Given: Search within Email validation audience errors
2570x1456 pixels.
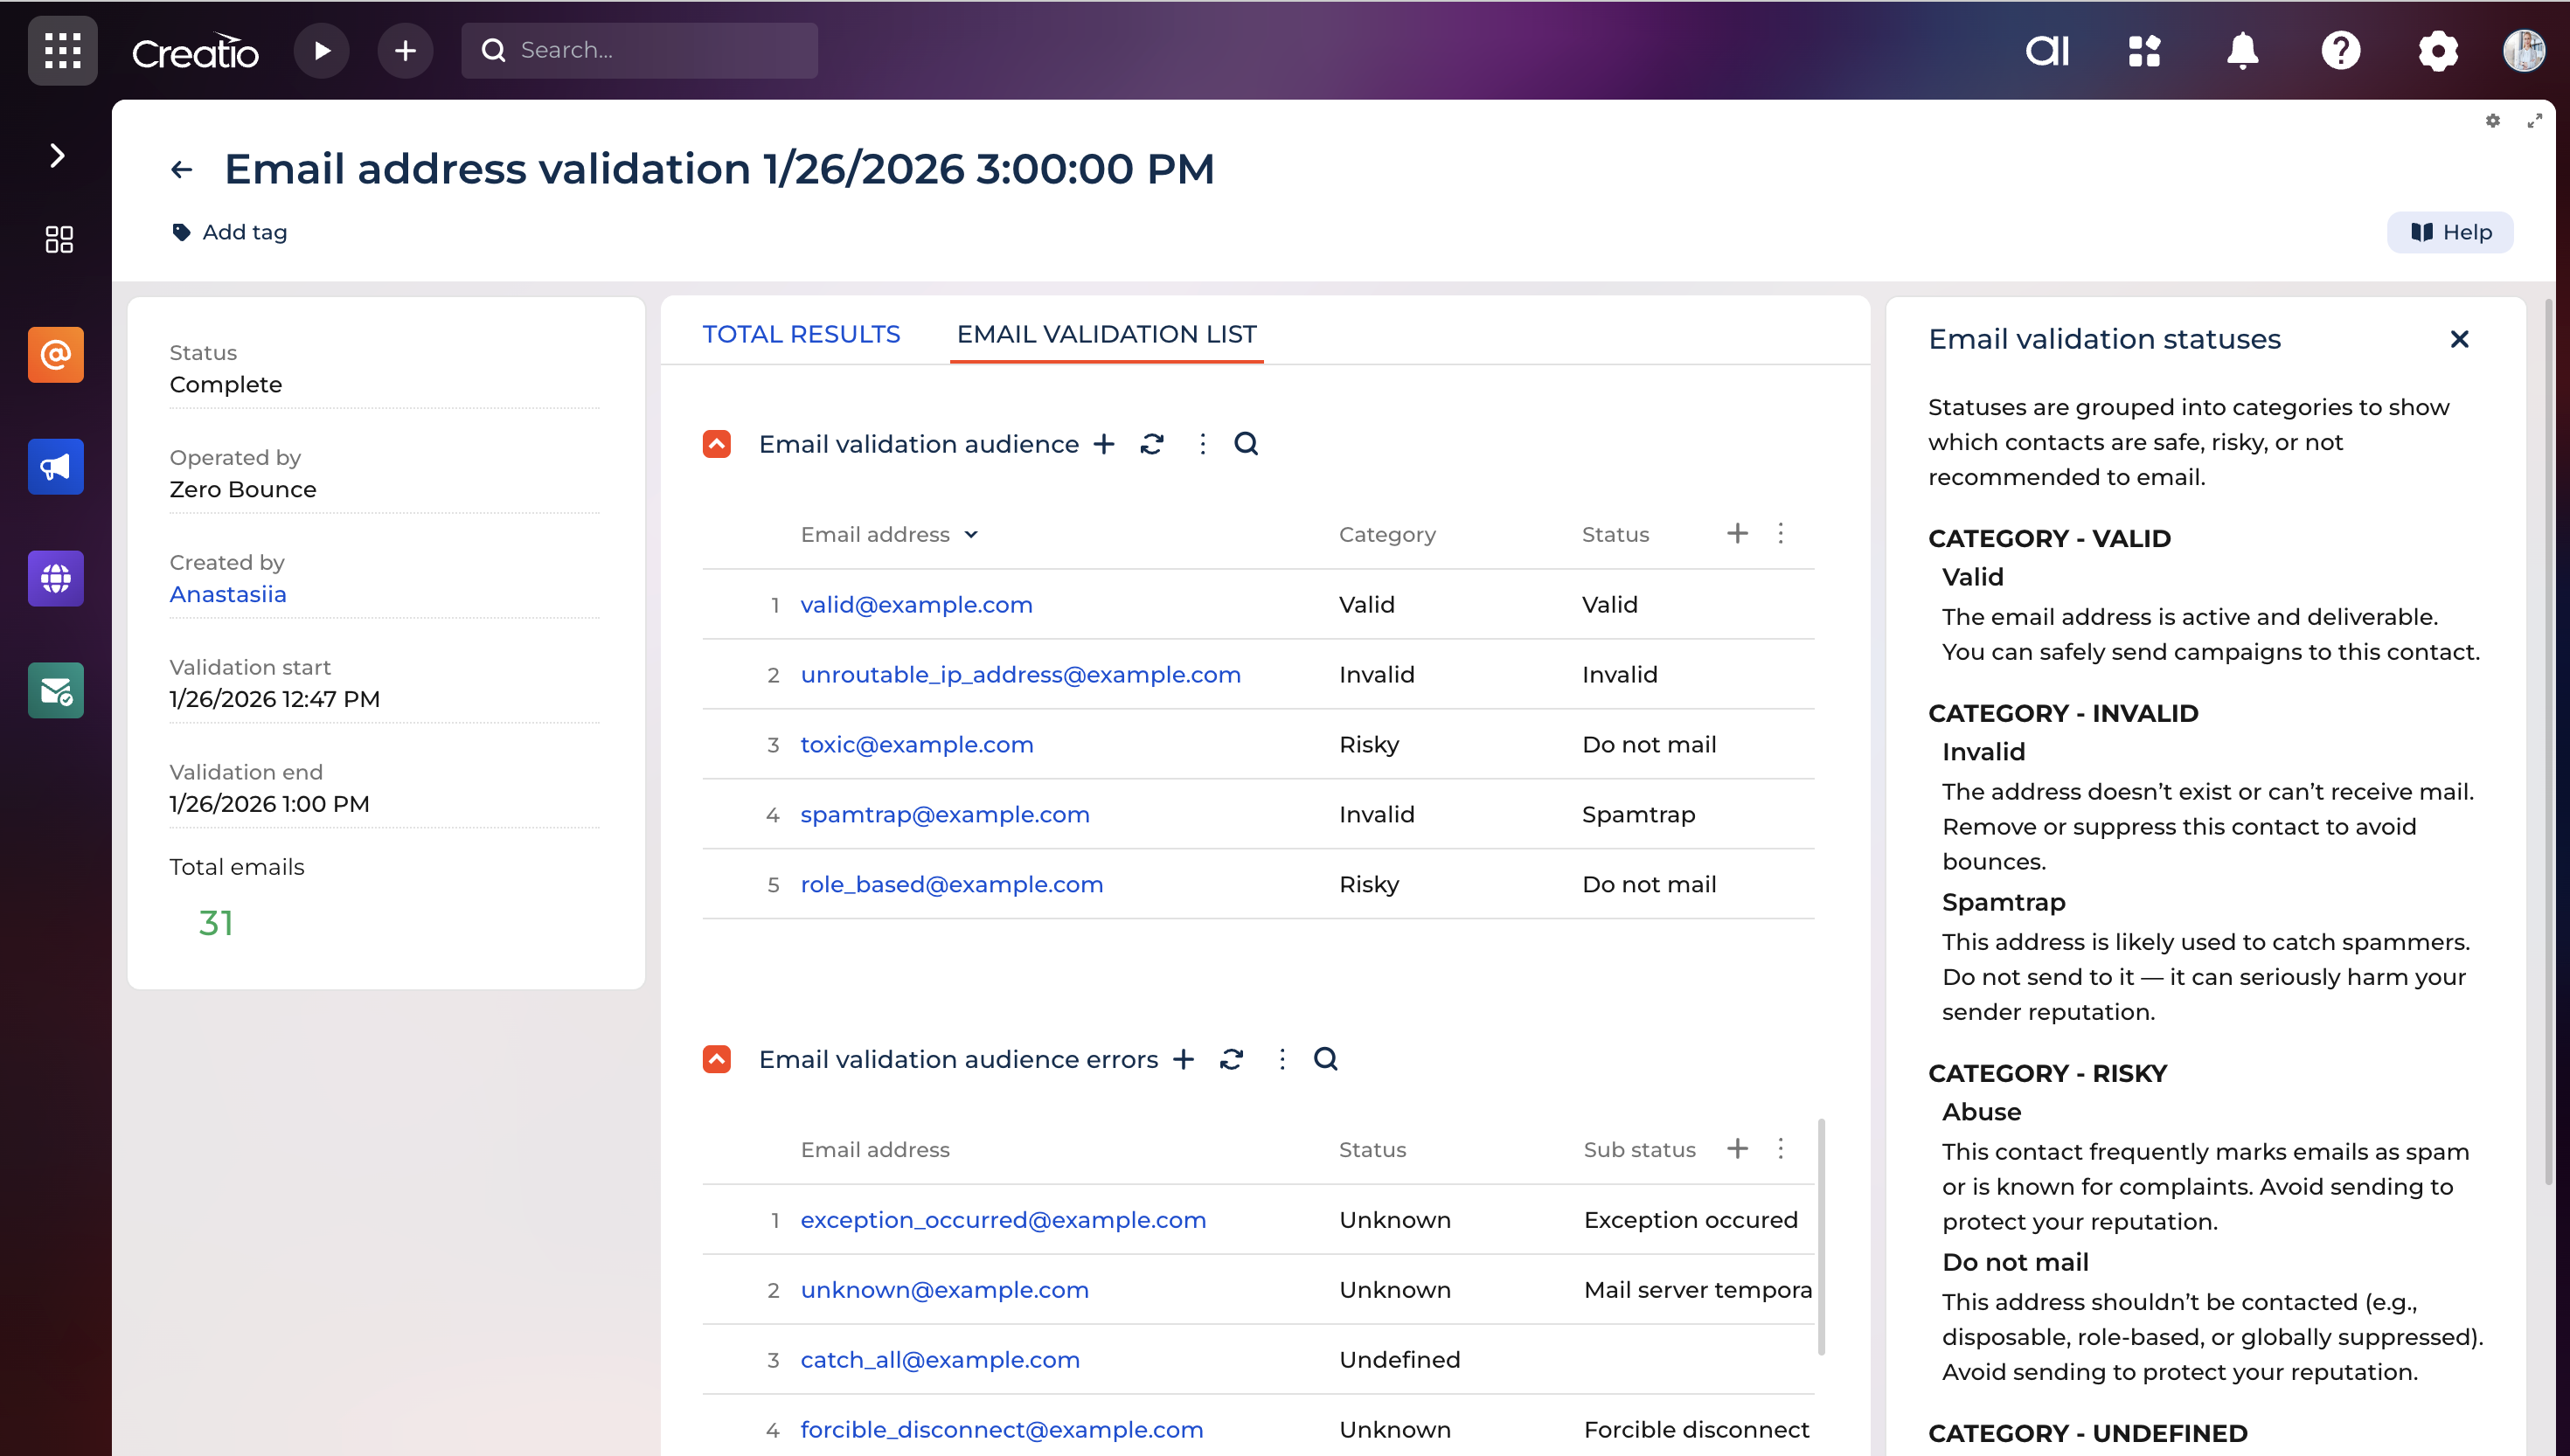Looking at the screenshot, I should 1326,1059.
